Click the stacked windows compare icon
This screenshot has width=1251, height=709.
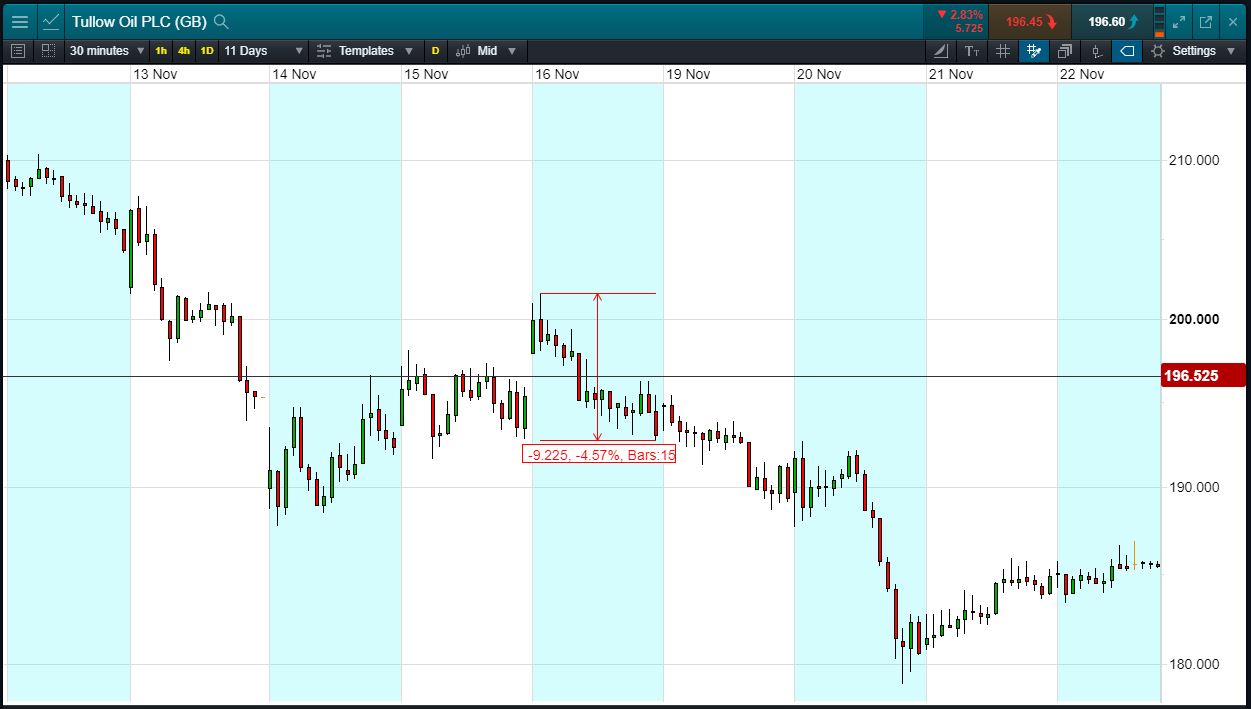1065,50
